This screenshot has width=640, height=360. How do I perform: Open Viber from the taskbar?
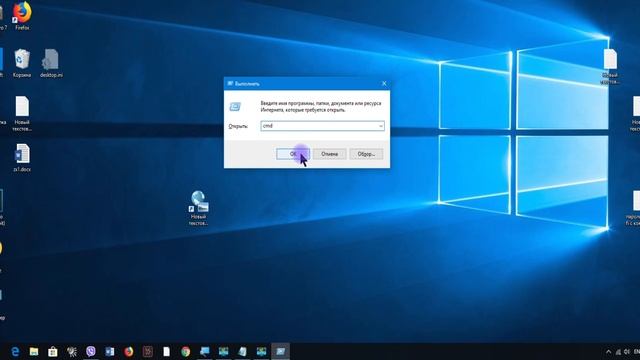(91, 351)
